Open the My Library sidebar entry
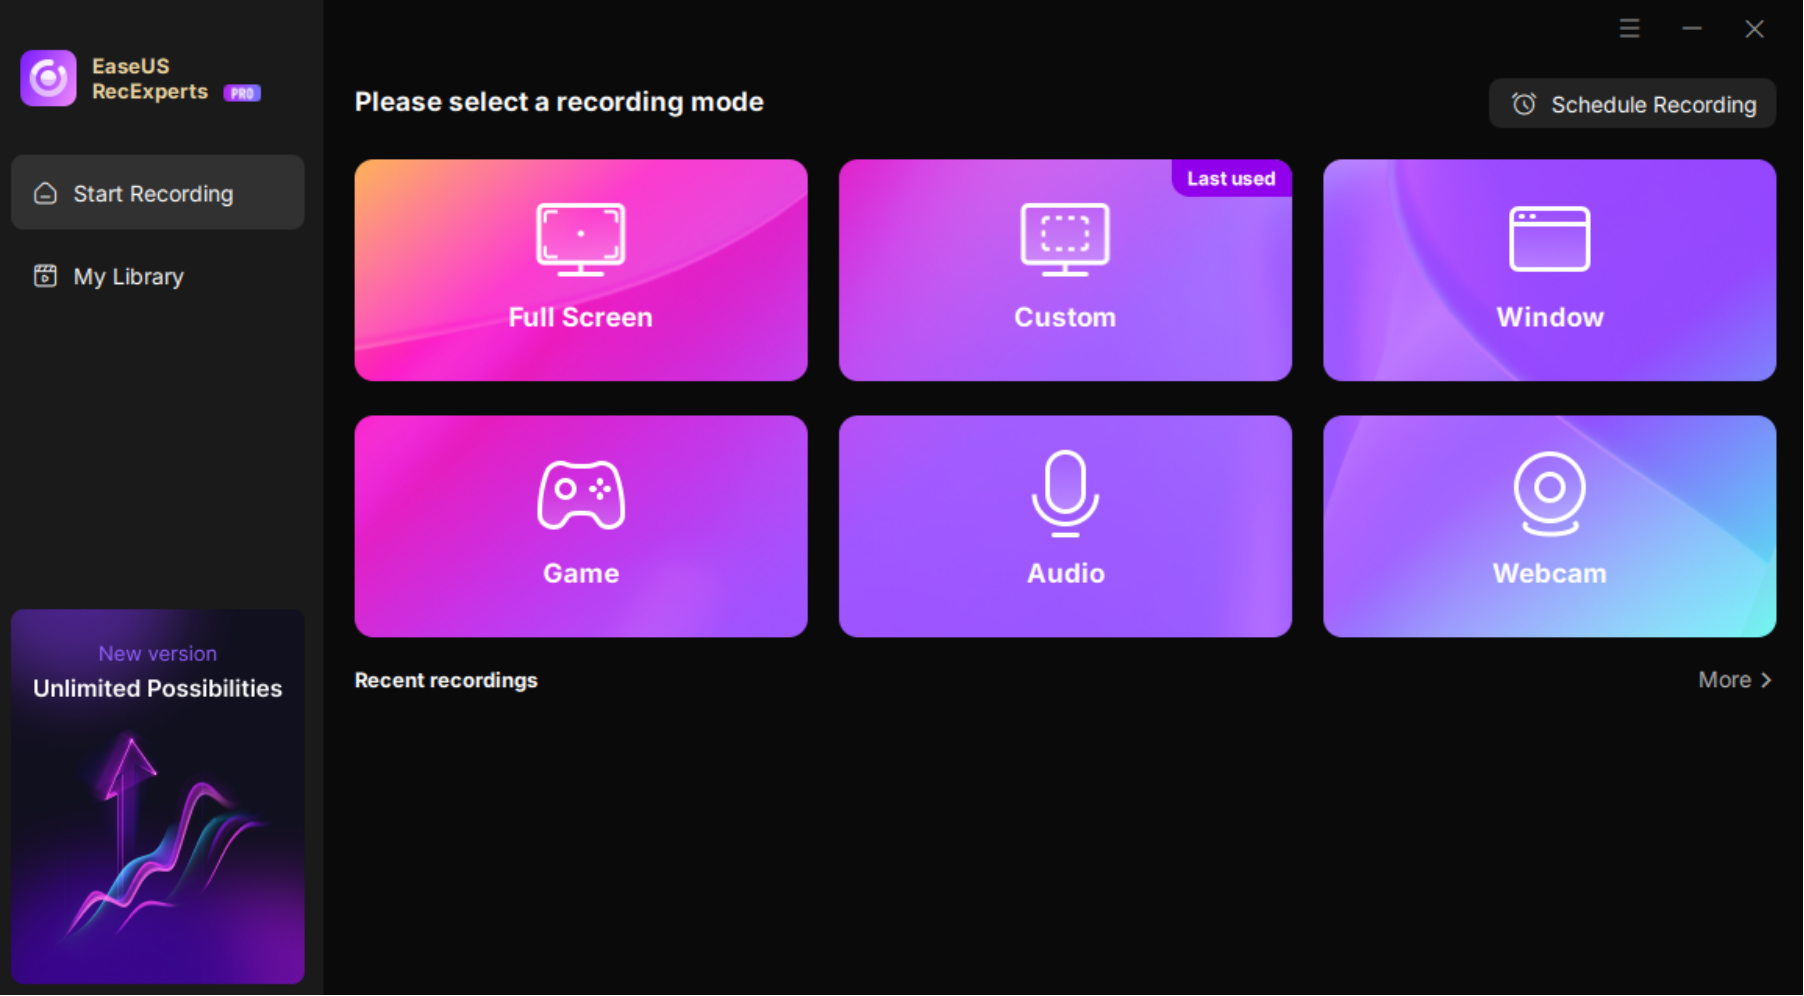This screenshot has width=1804, height=996. click(x=128, y=276)
